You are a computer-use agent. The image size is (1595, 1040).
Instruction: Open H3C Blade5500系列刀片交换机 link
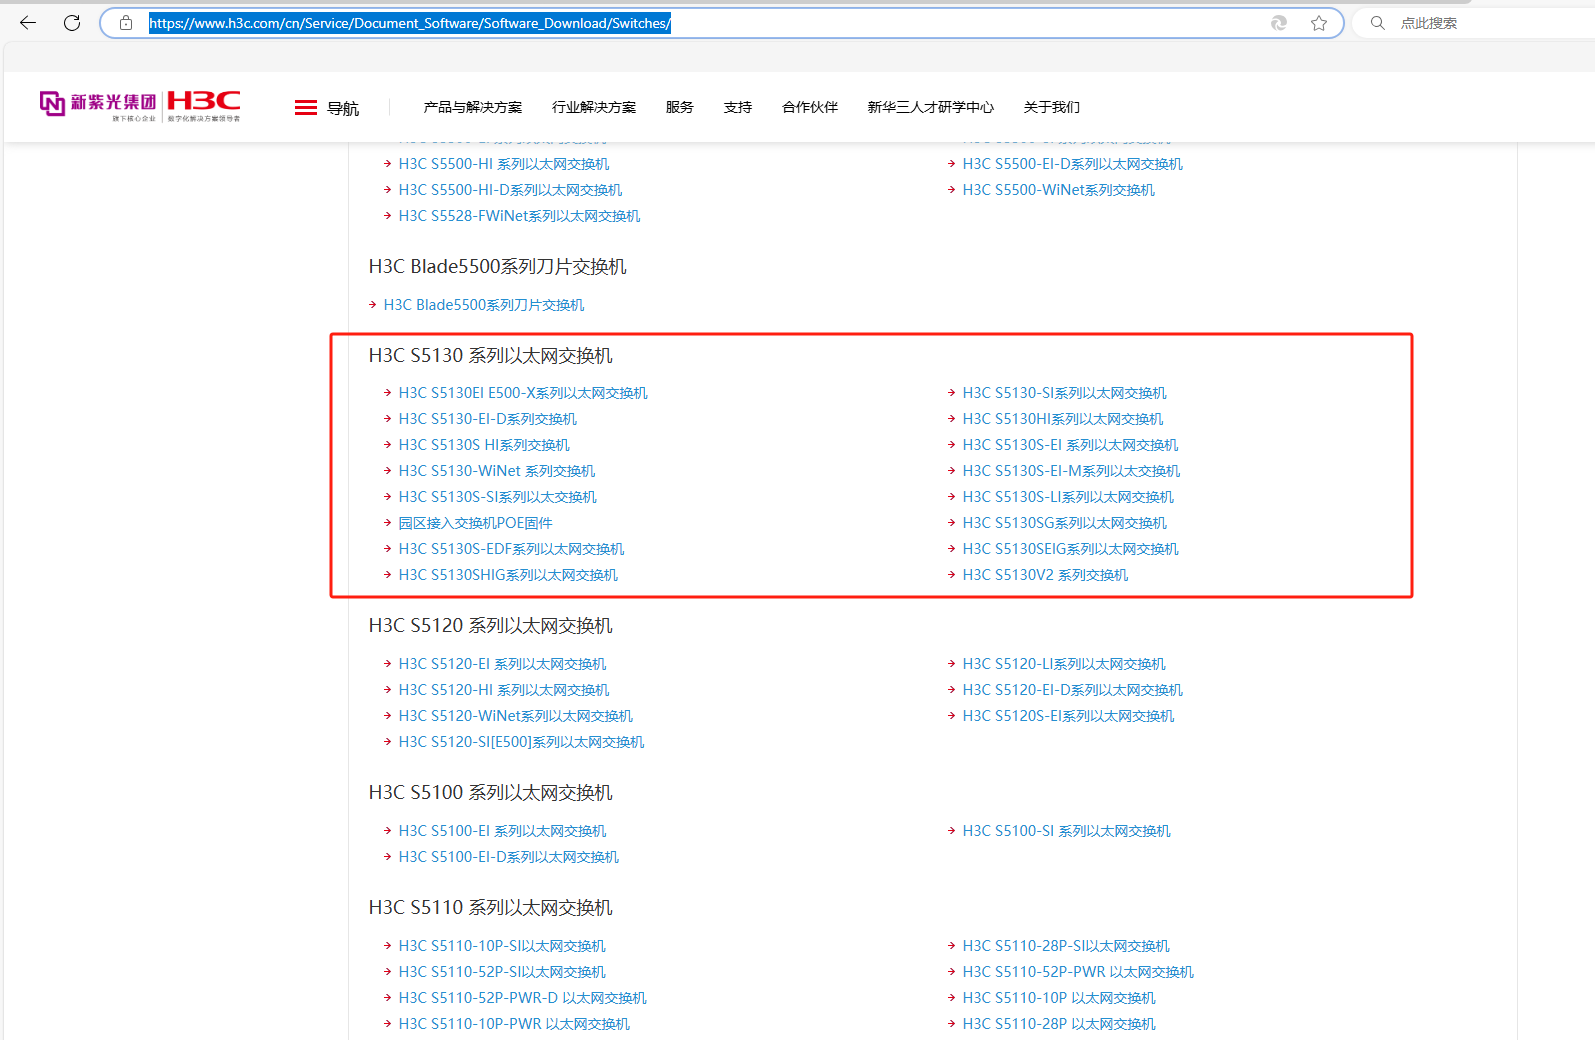pos(484,305)
